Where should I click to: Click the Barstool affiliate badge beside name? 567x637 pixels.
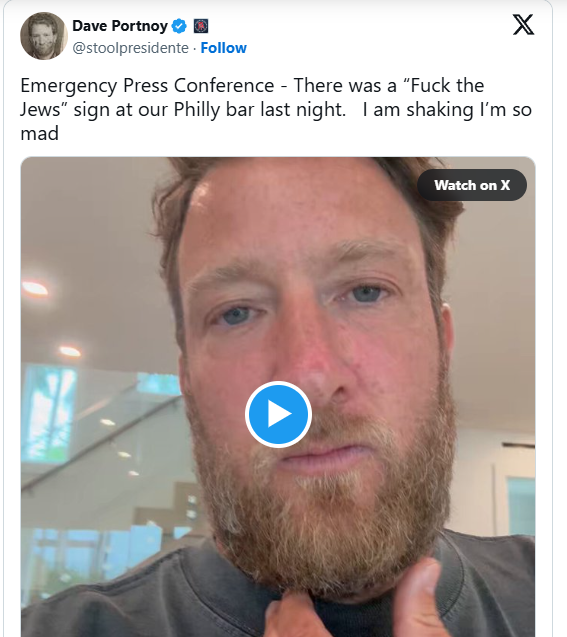pyautogui.click(x=201, y=26)
